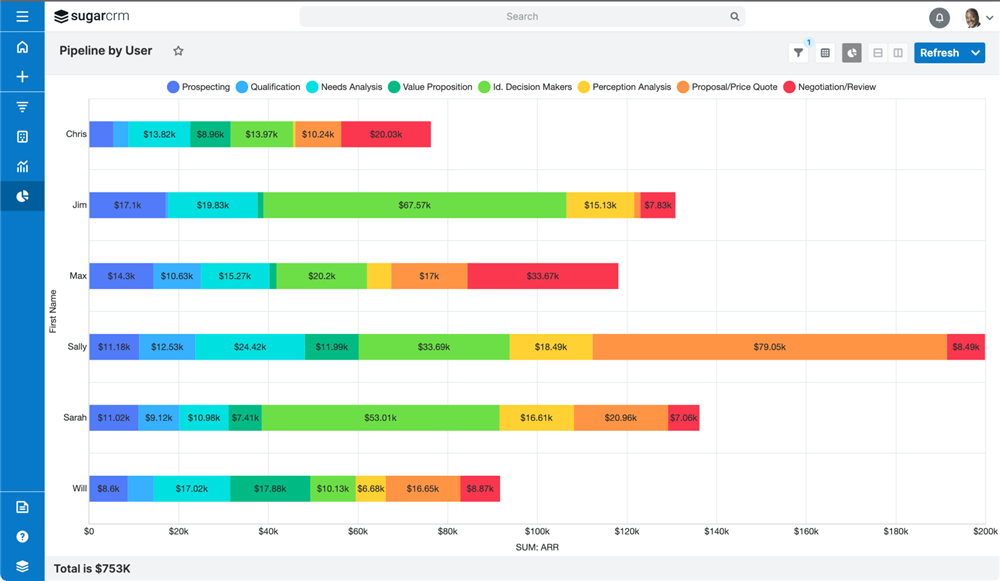Open the Forecasts chart sidebar item
This screenshot has height=581, width=1000.
[22, 167]
